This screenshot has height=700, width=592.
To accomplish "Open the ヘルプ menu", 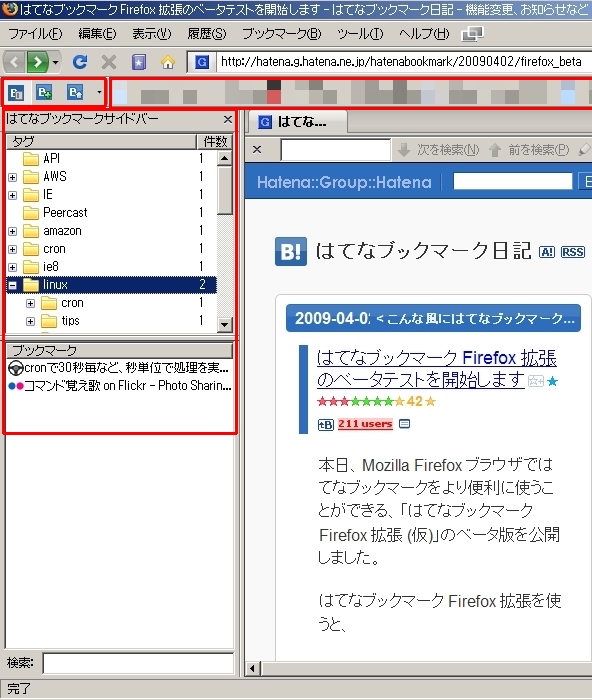I will point(424,34).
